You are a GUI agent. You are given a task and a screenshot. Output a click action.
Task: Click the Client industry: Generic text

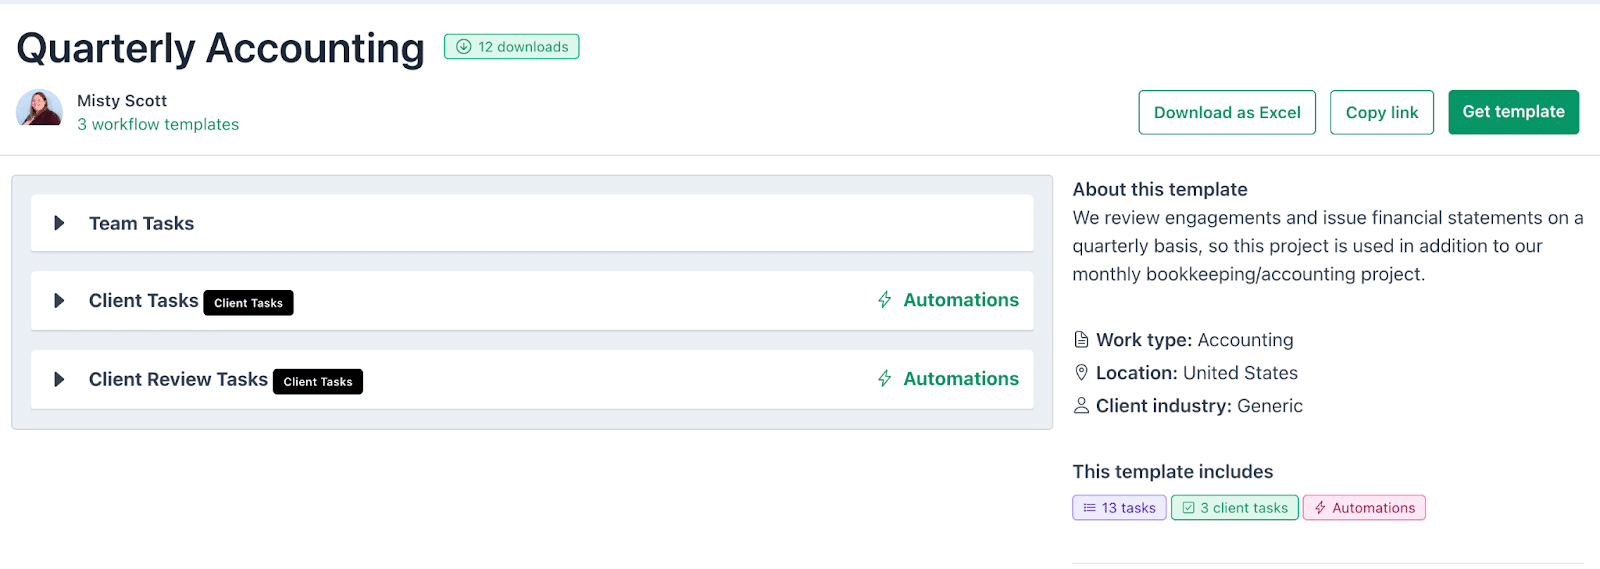coord(1199,406)
